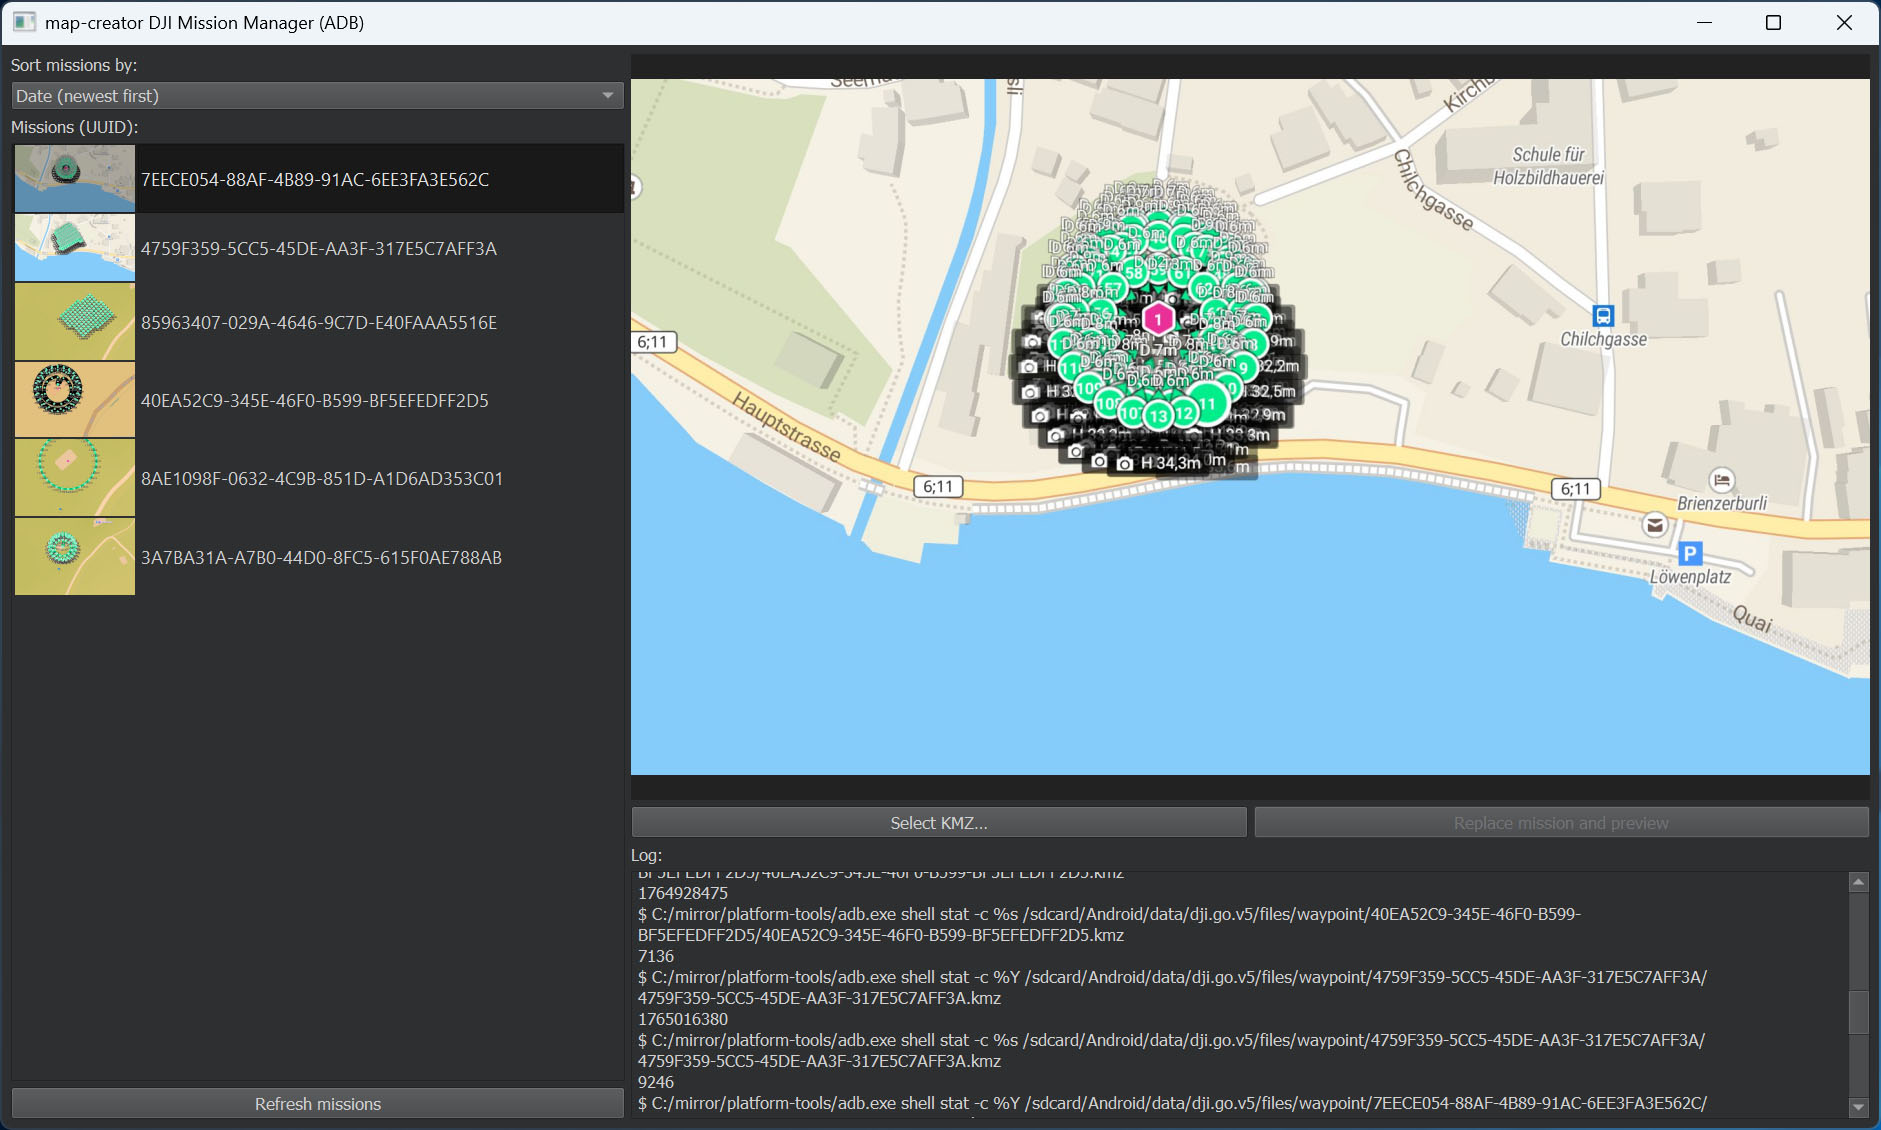Screen dimensions: 1881x1130
Task: Select mission 4759F359-5CC5-45DE-AA3F-317E5C7AFF3A
Action: [318, 249]
